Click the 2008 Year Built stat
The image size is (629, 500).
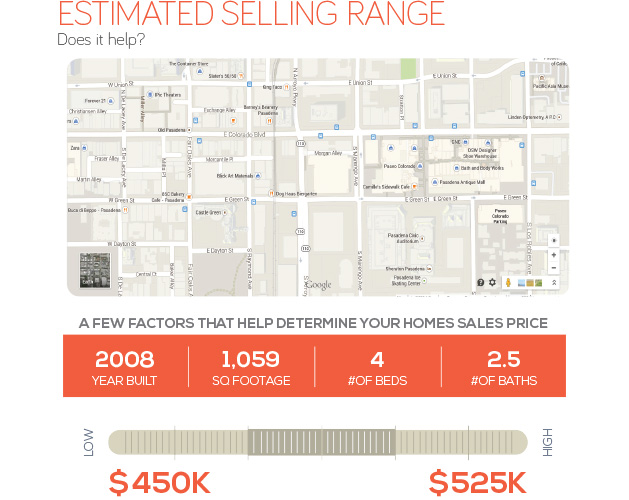(125, 367)
